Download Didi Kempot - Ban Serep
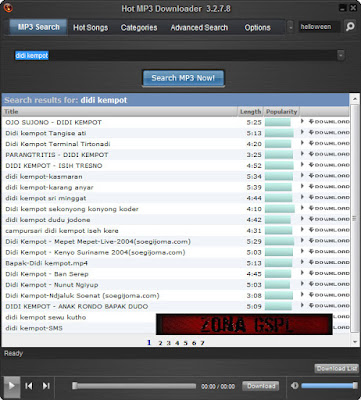The width and height of the screenshot is (361, 400). pyautogui.click(x=329, y=273)
